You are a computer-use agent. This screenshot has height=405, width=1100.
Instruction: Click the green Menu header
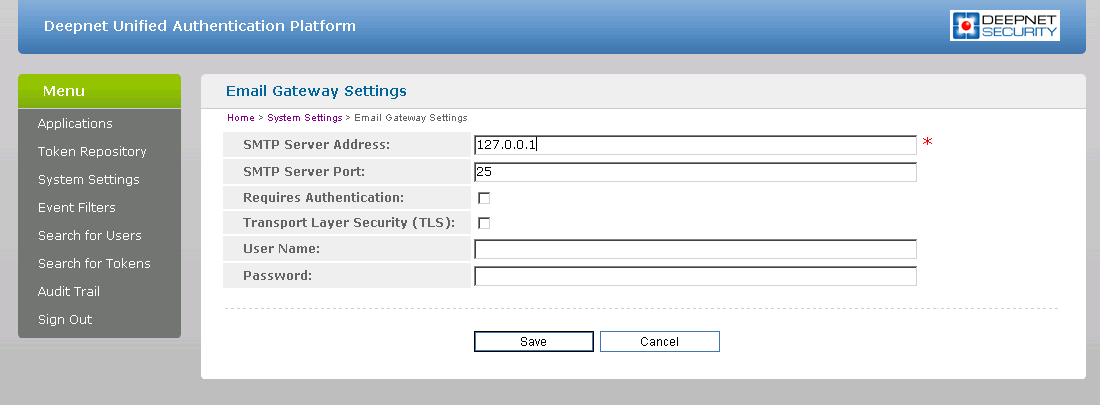[x=99, y=91]
